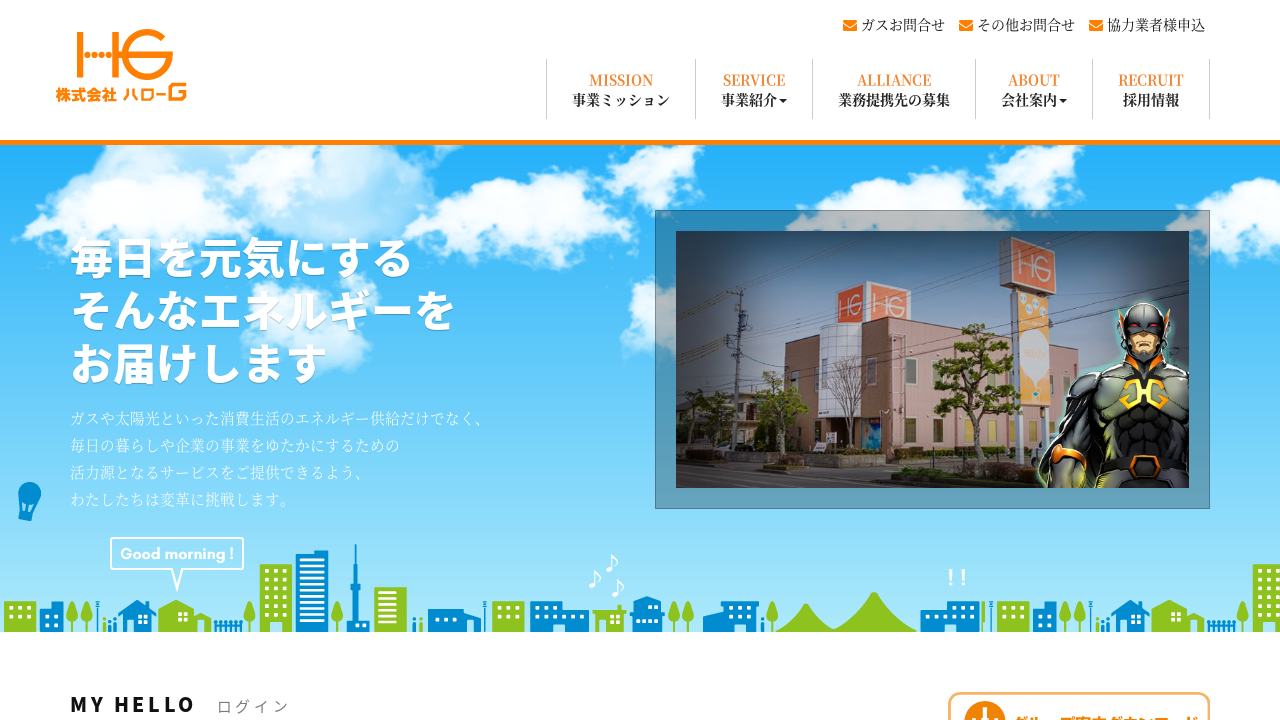Click the orange circular download icon
Viewport: 1280px width, 720px height.
pyautogui.click(x=984, y=714)
